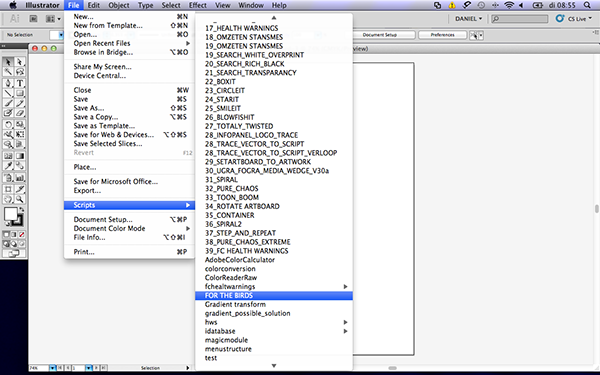Select the Slice tool
This screenshot has width=600, height=375.
(20, 189)
